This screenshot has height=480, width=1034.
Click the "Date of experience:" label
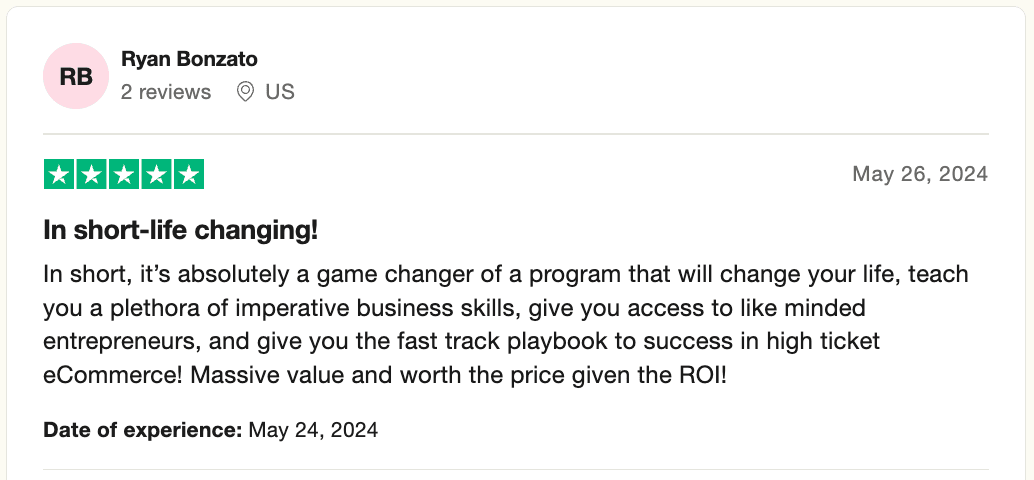[143, 431]
